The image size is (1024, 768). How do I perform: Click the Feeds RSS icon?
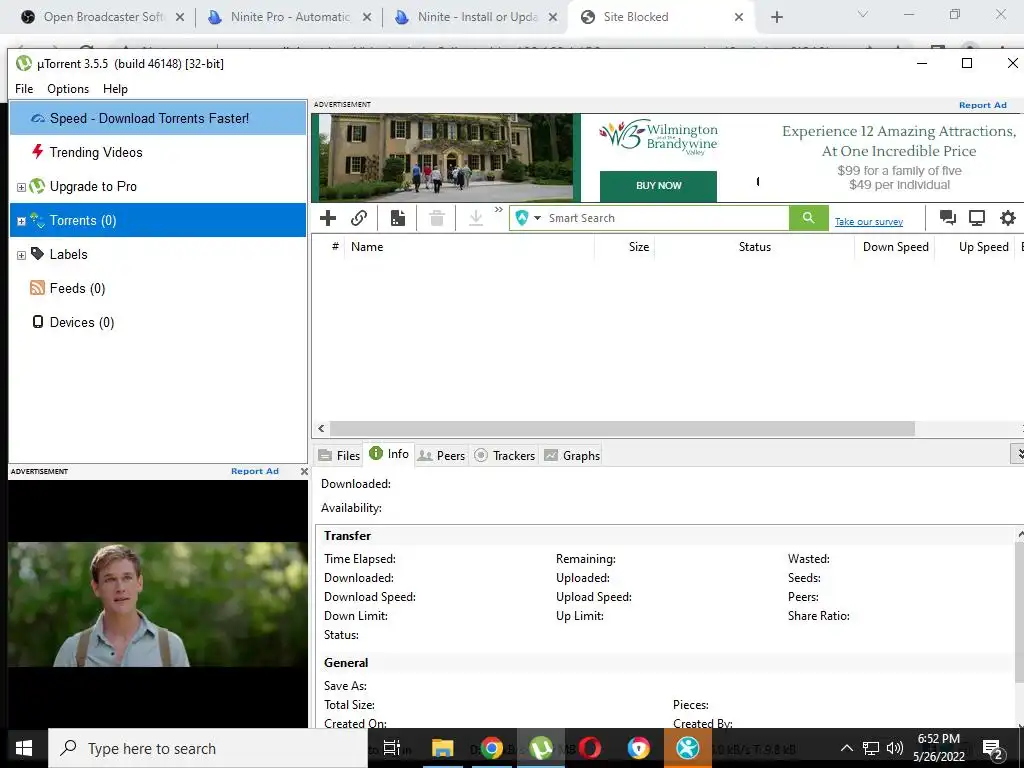click(x=37, y=288)
